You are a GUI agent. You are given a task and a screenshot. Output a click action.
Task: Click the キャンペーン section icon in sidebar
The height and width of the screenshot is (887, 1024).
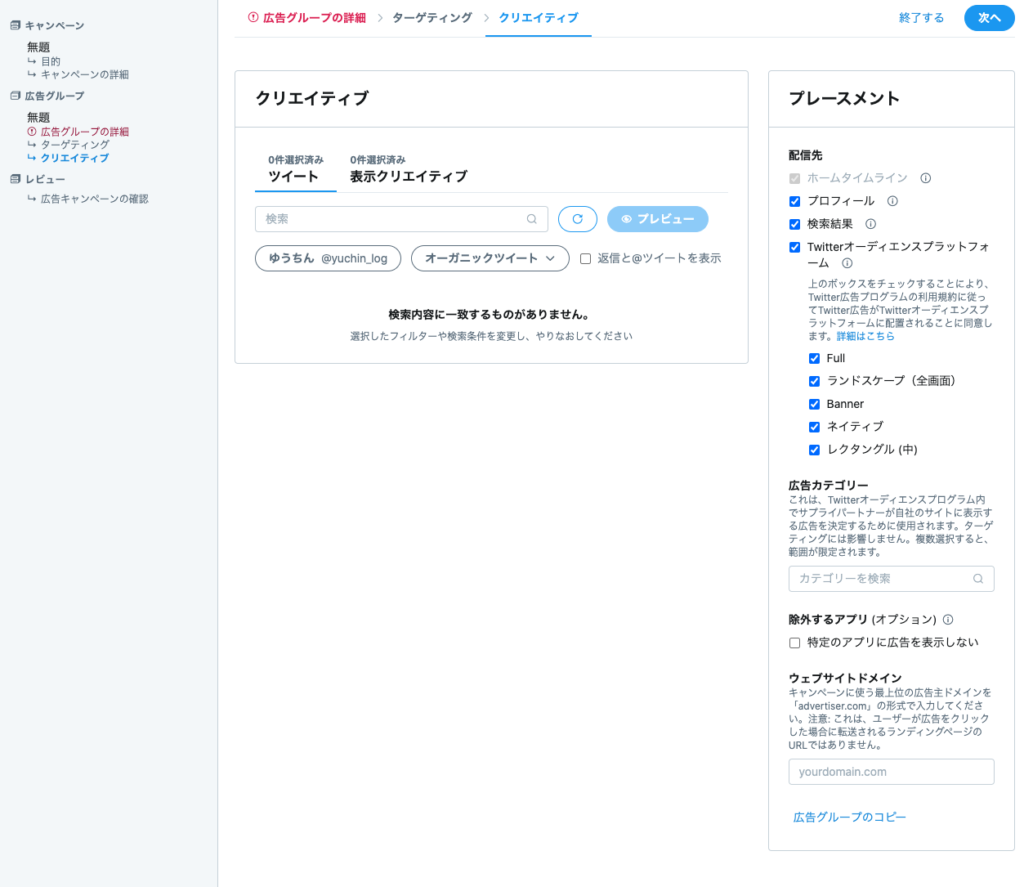[15, 25]
